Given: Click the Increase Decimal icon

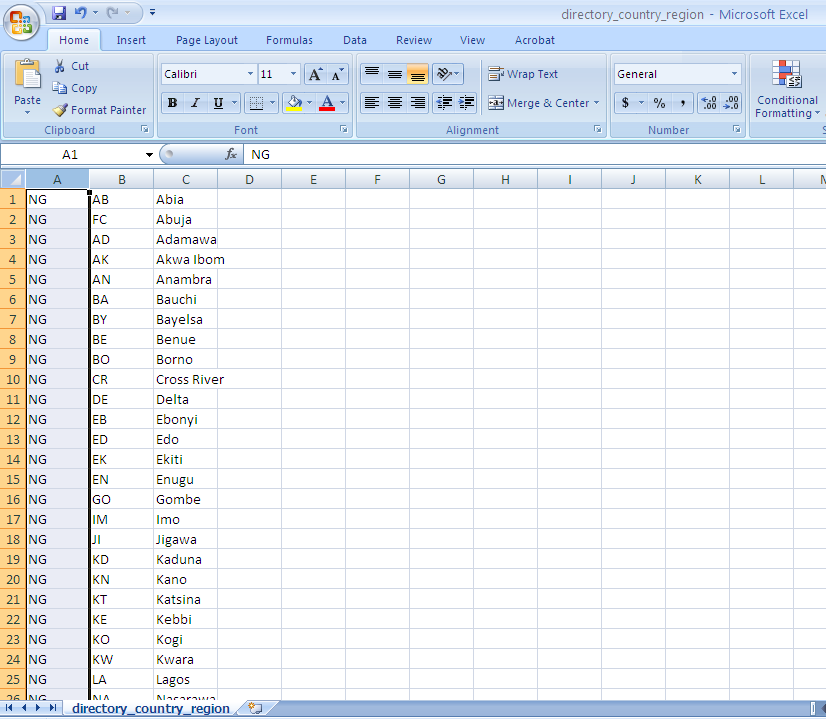Looking at the screenshot, I should (x=708, y=103).
